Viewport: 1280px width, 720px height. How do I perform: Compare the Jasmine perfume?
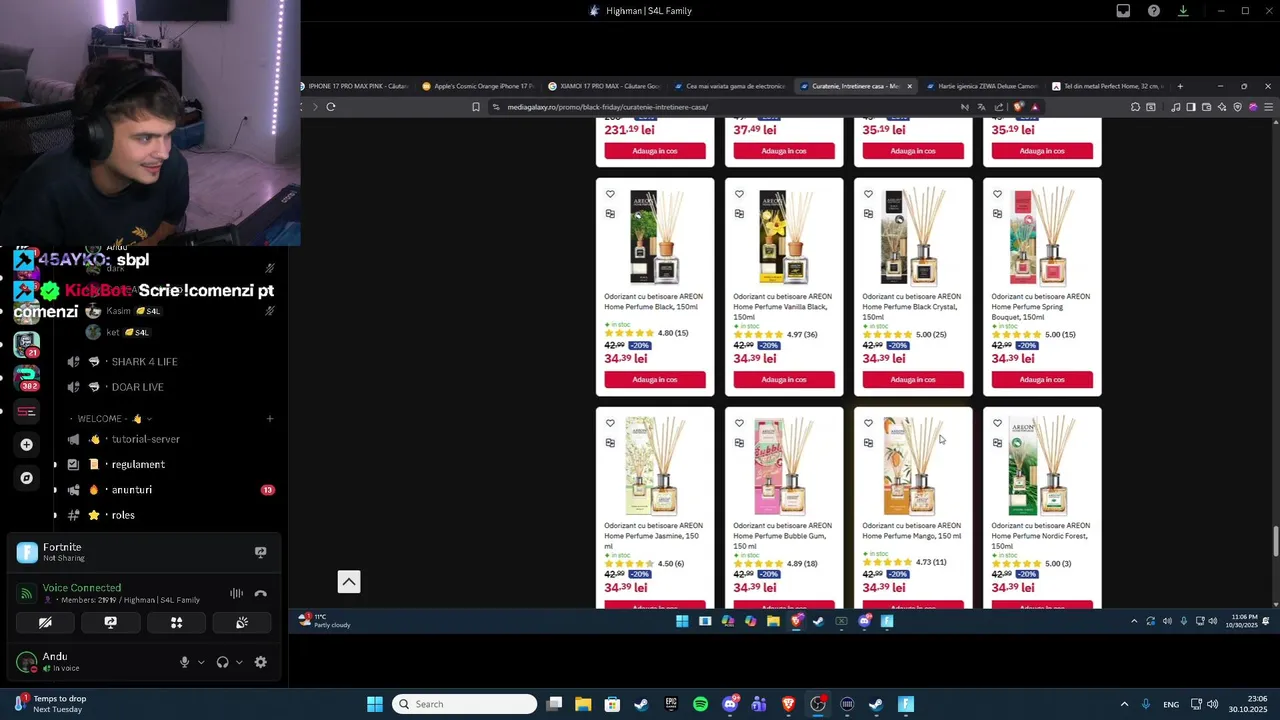click(610, 442)
